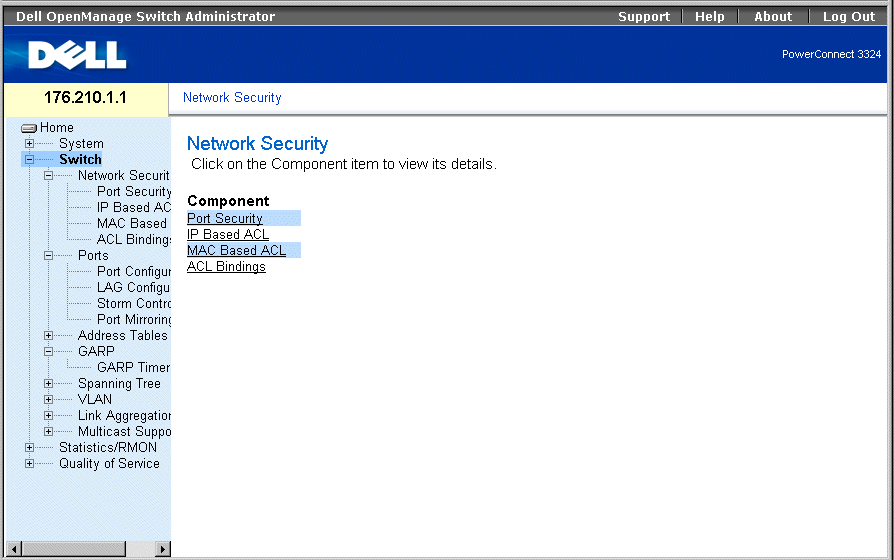894x560 pixels.
Task: Open the Port Security component link
Action: click(x=225, y=218)
